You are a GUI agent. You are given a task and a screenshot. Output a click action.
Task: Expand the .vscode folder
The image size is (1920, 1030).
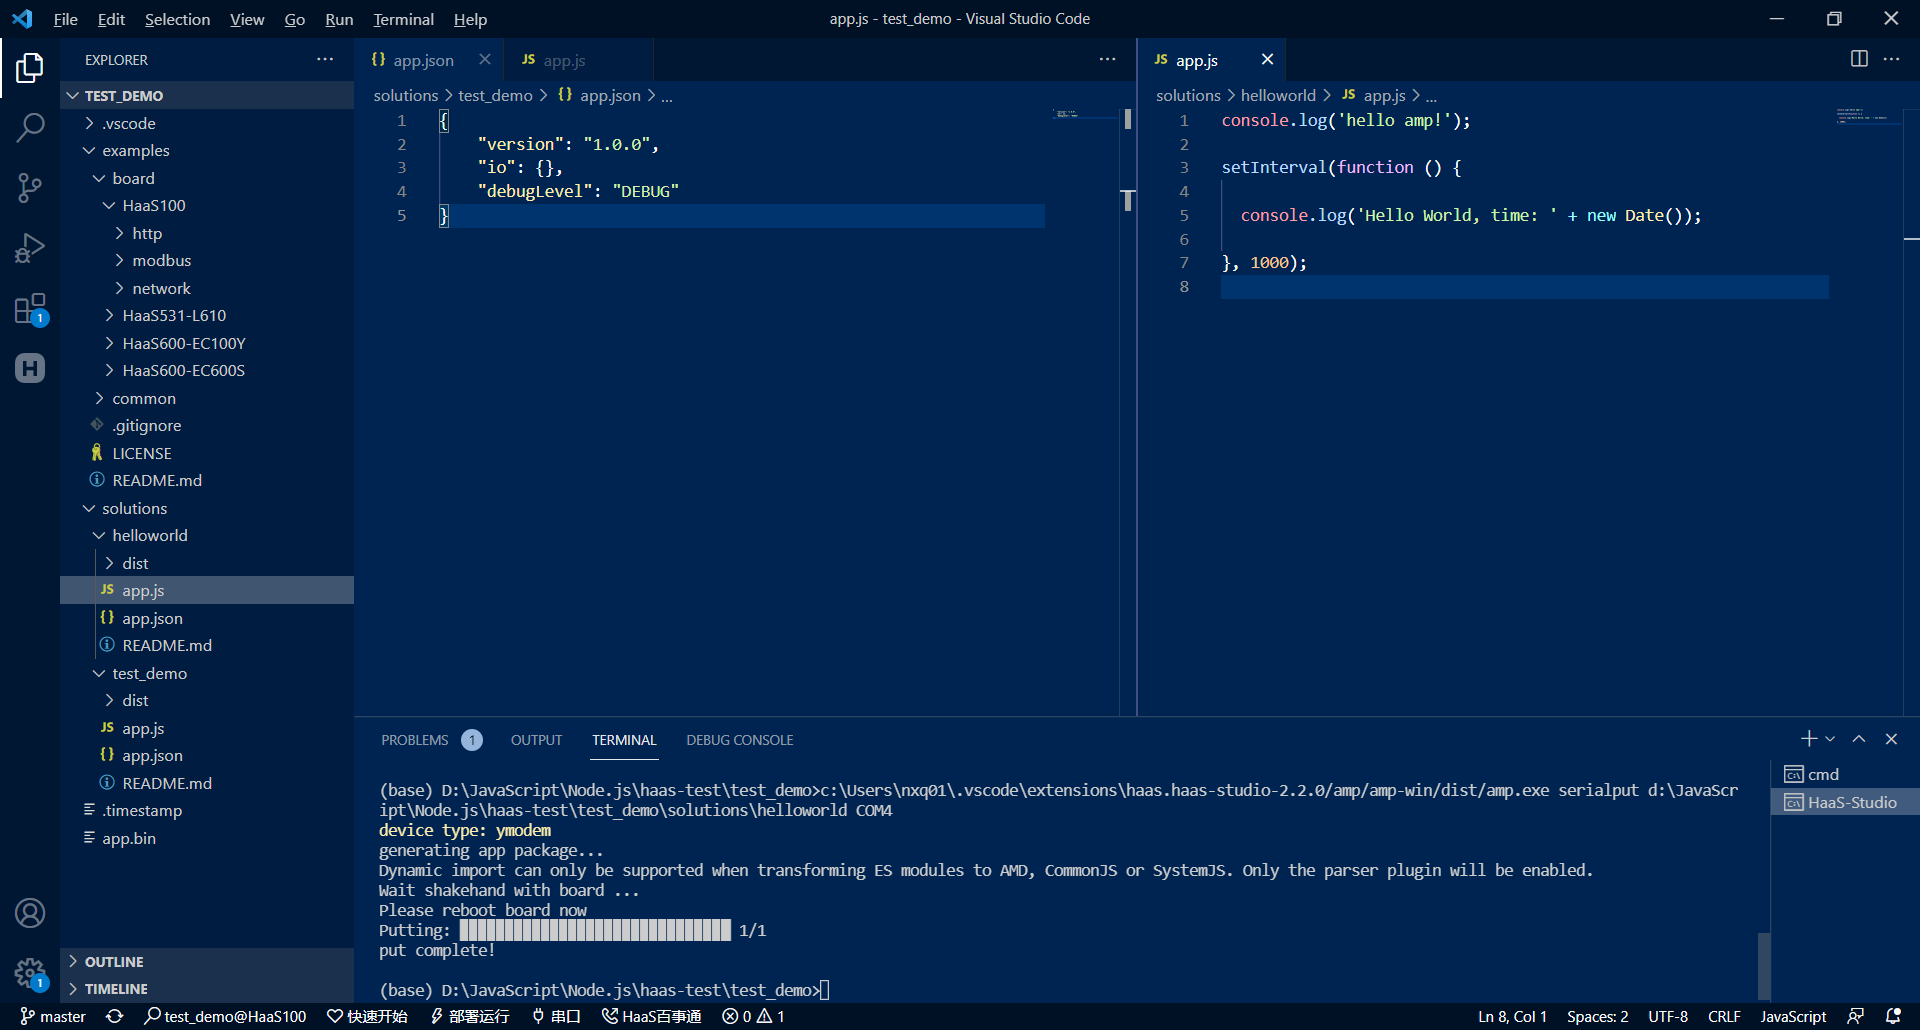pos(207,123)
